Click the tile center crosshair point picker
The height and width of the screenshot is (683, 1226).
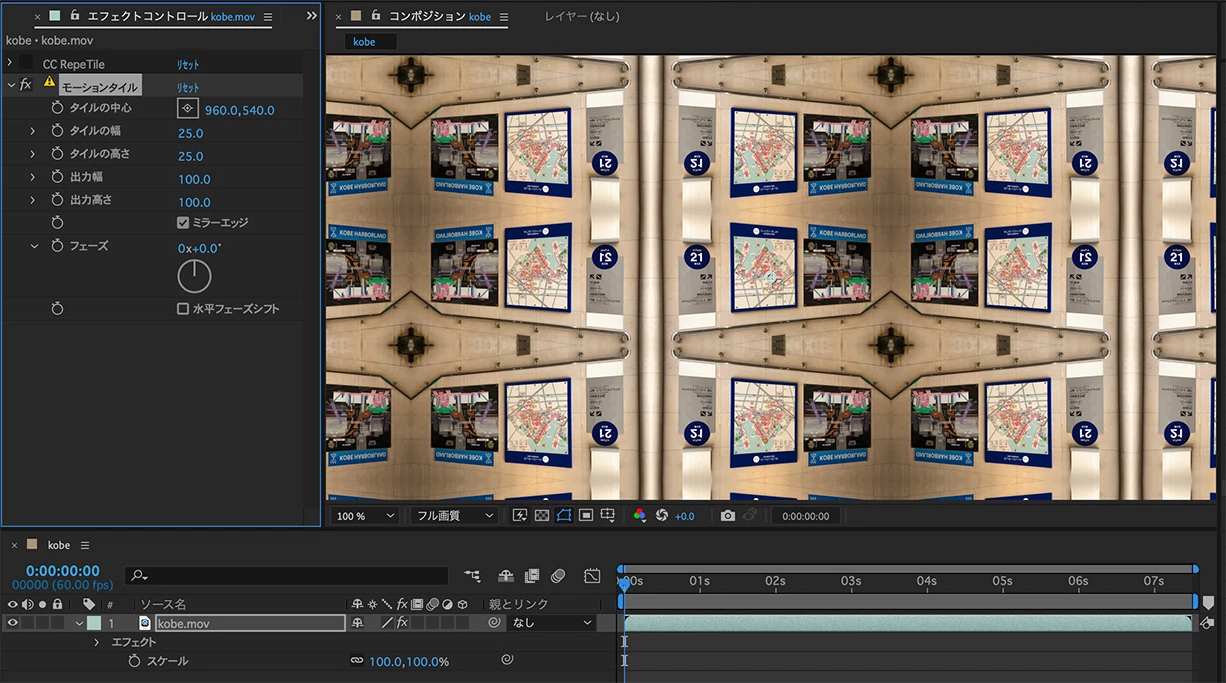[188, 109]
